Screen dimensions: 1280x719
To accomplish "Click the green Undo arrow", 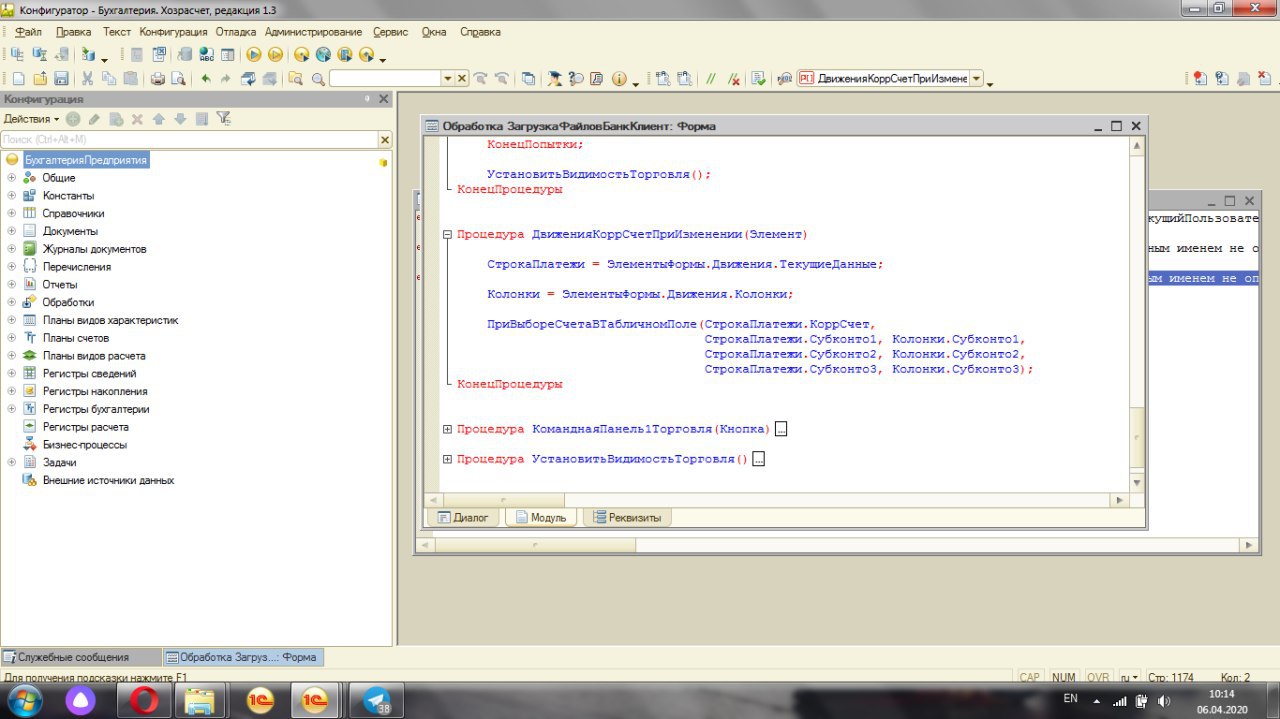I will [x=206, y=78].
